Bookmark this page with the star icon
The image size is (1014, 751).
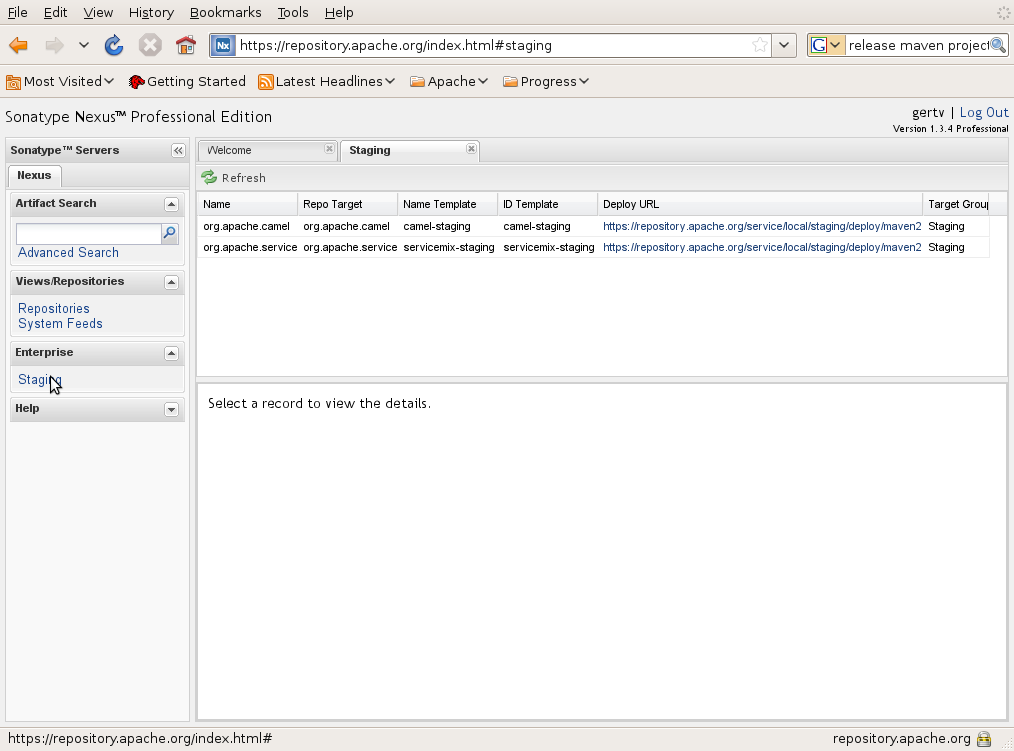point(760,45)
